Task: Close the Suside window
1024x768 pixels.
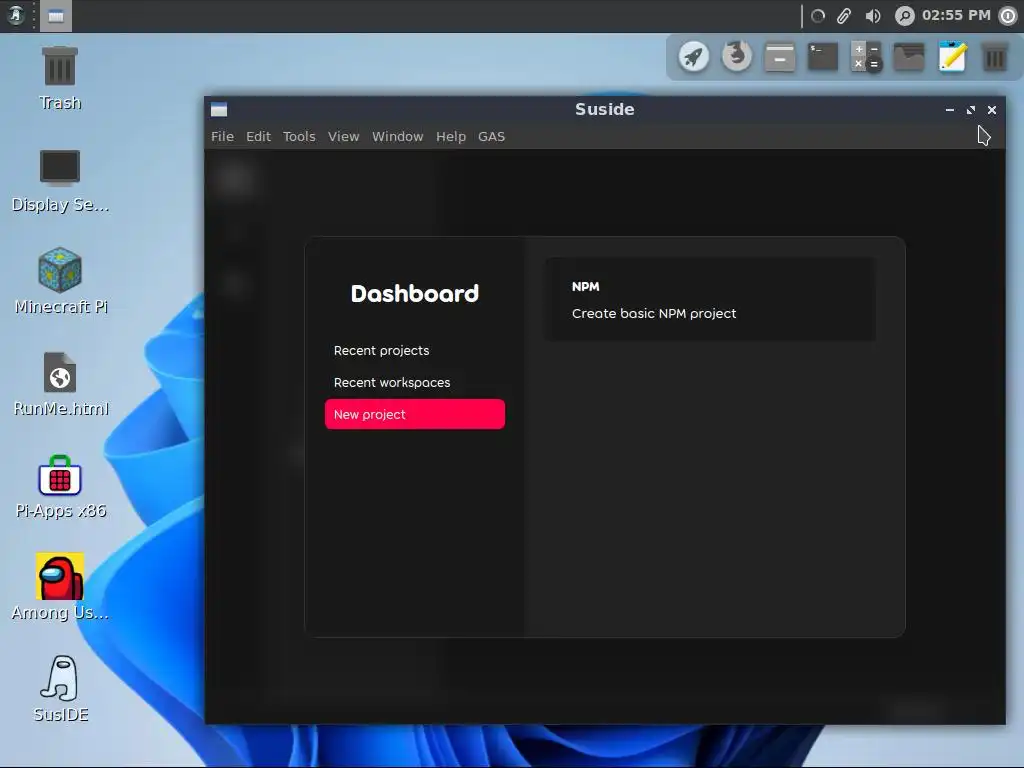Action: pyautogui.click(x=991, y=110)
